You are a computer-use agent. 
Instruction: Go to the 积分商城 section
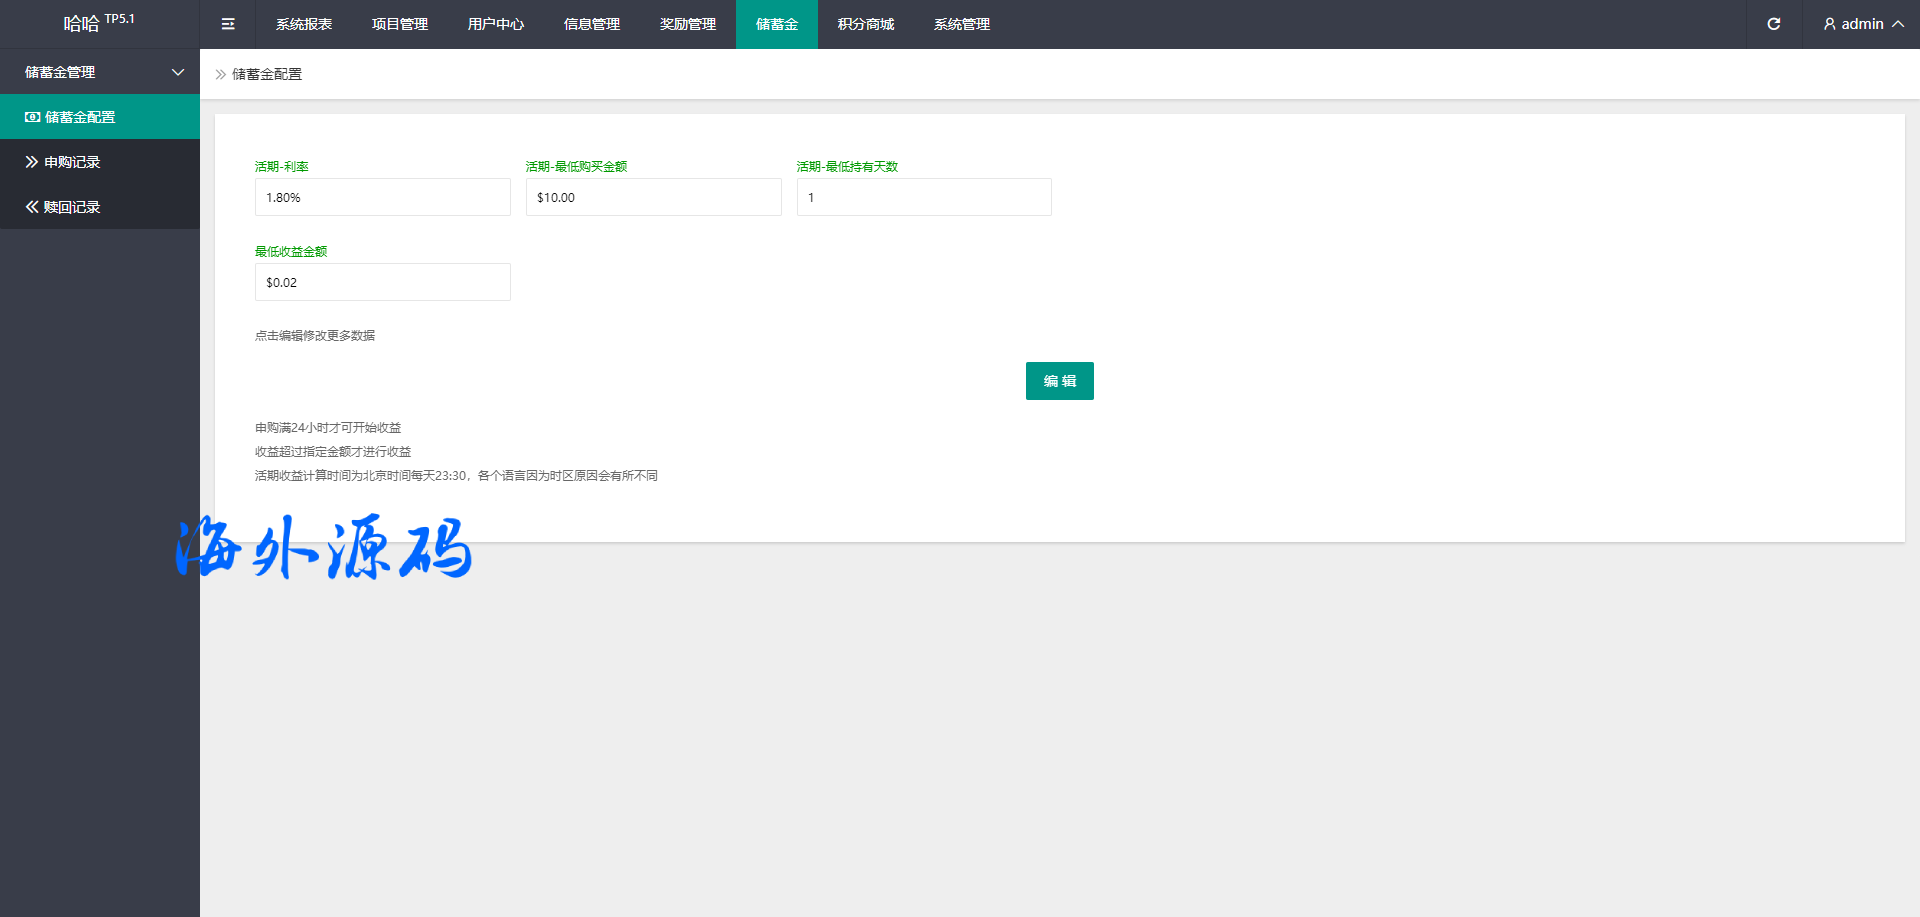866,24
